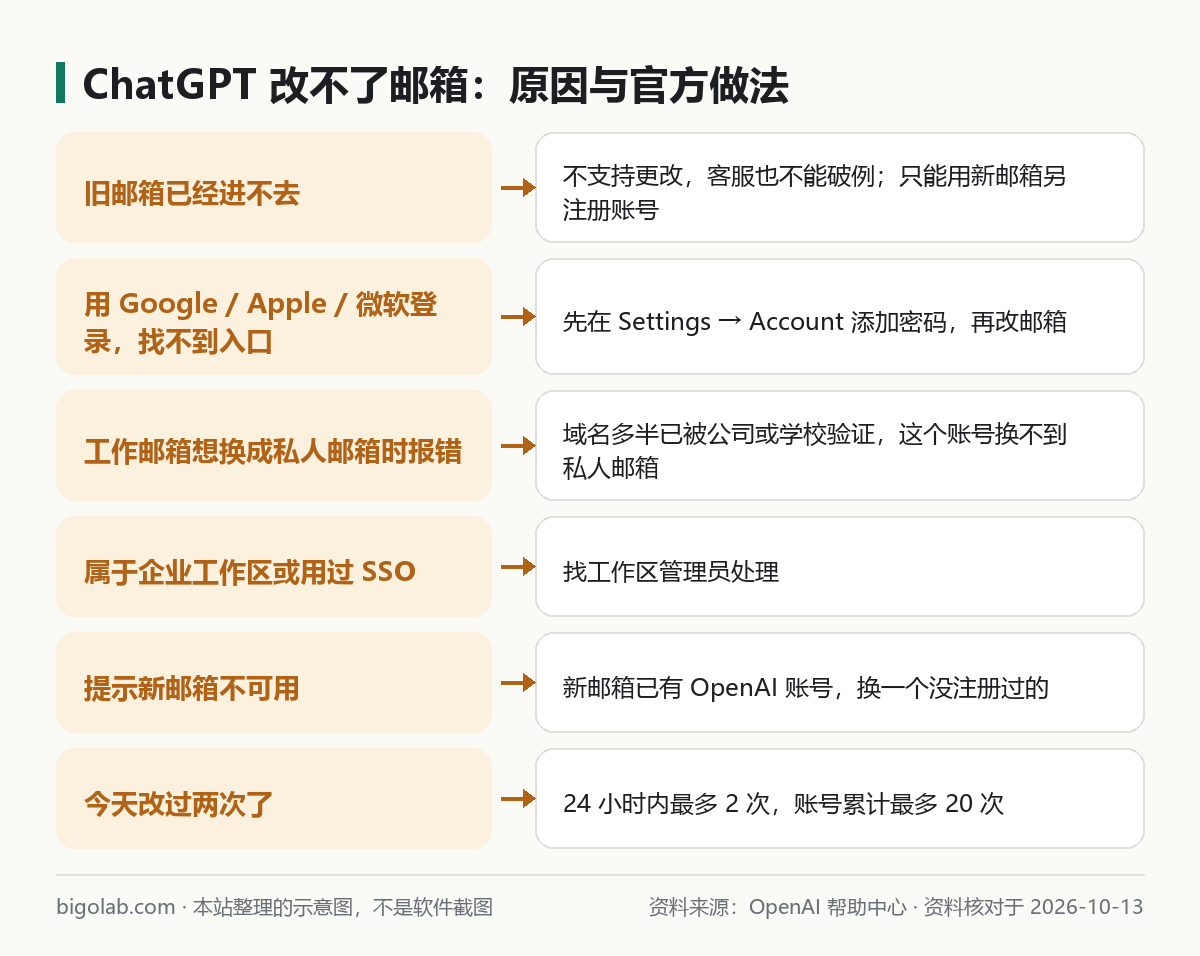Select the "提示新邮箱不可用" card

[274, 682]
